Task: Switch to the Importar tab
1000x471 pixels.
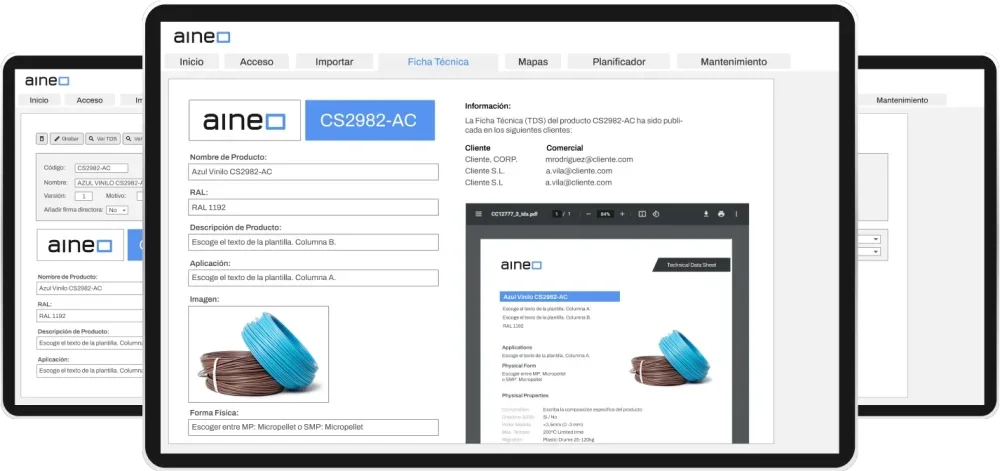Action: (x=334, y=62)
